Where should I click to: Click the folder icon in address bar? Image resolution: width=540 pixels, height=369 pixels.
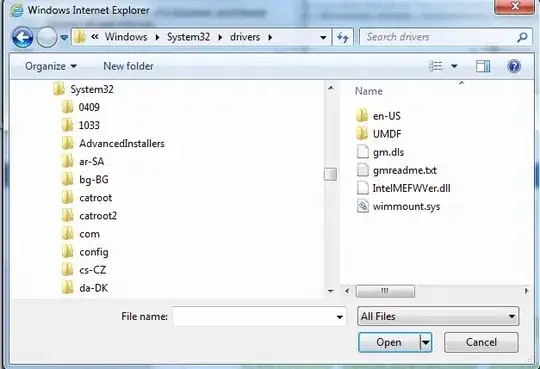pyautogui.click(x=80, y=37)
